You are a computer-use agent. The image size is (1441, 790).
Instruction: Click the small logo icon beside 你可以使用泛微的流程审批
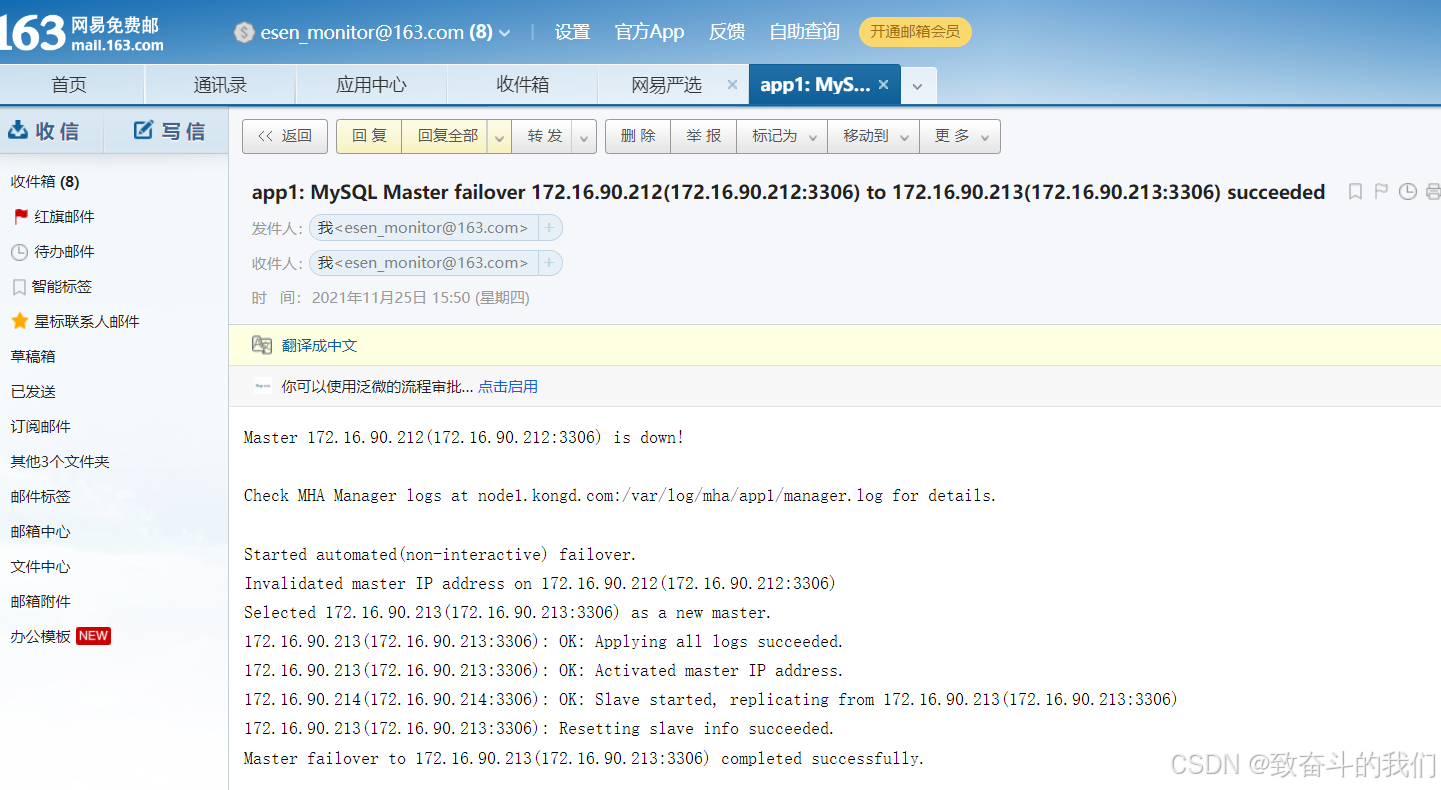click(x=263, y=386)
